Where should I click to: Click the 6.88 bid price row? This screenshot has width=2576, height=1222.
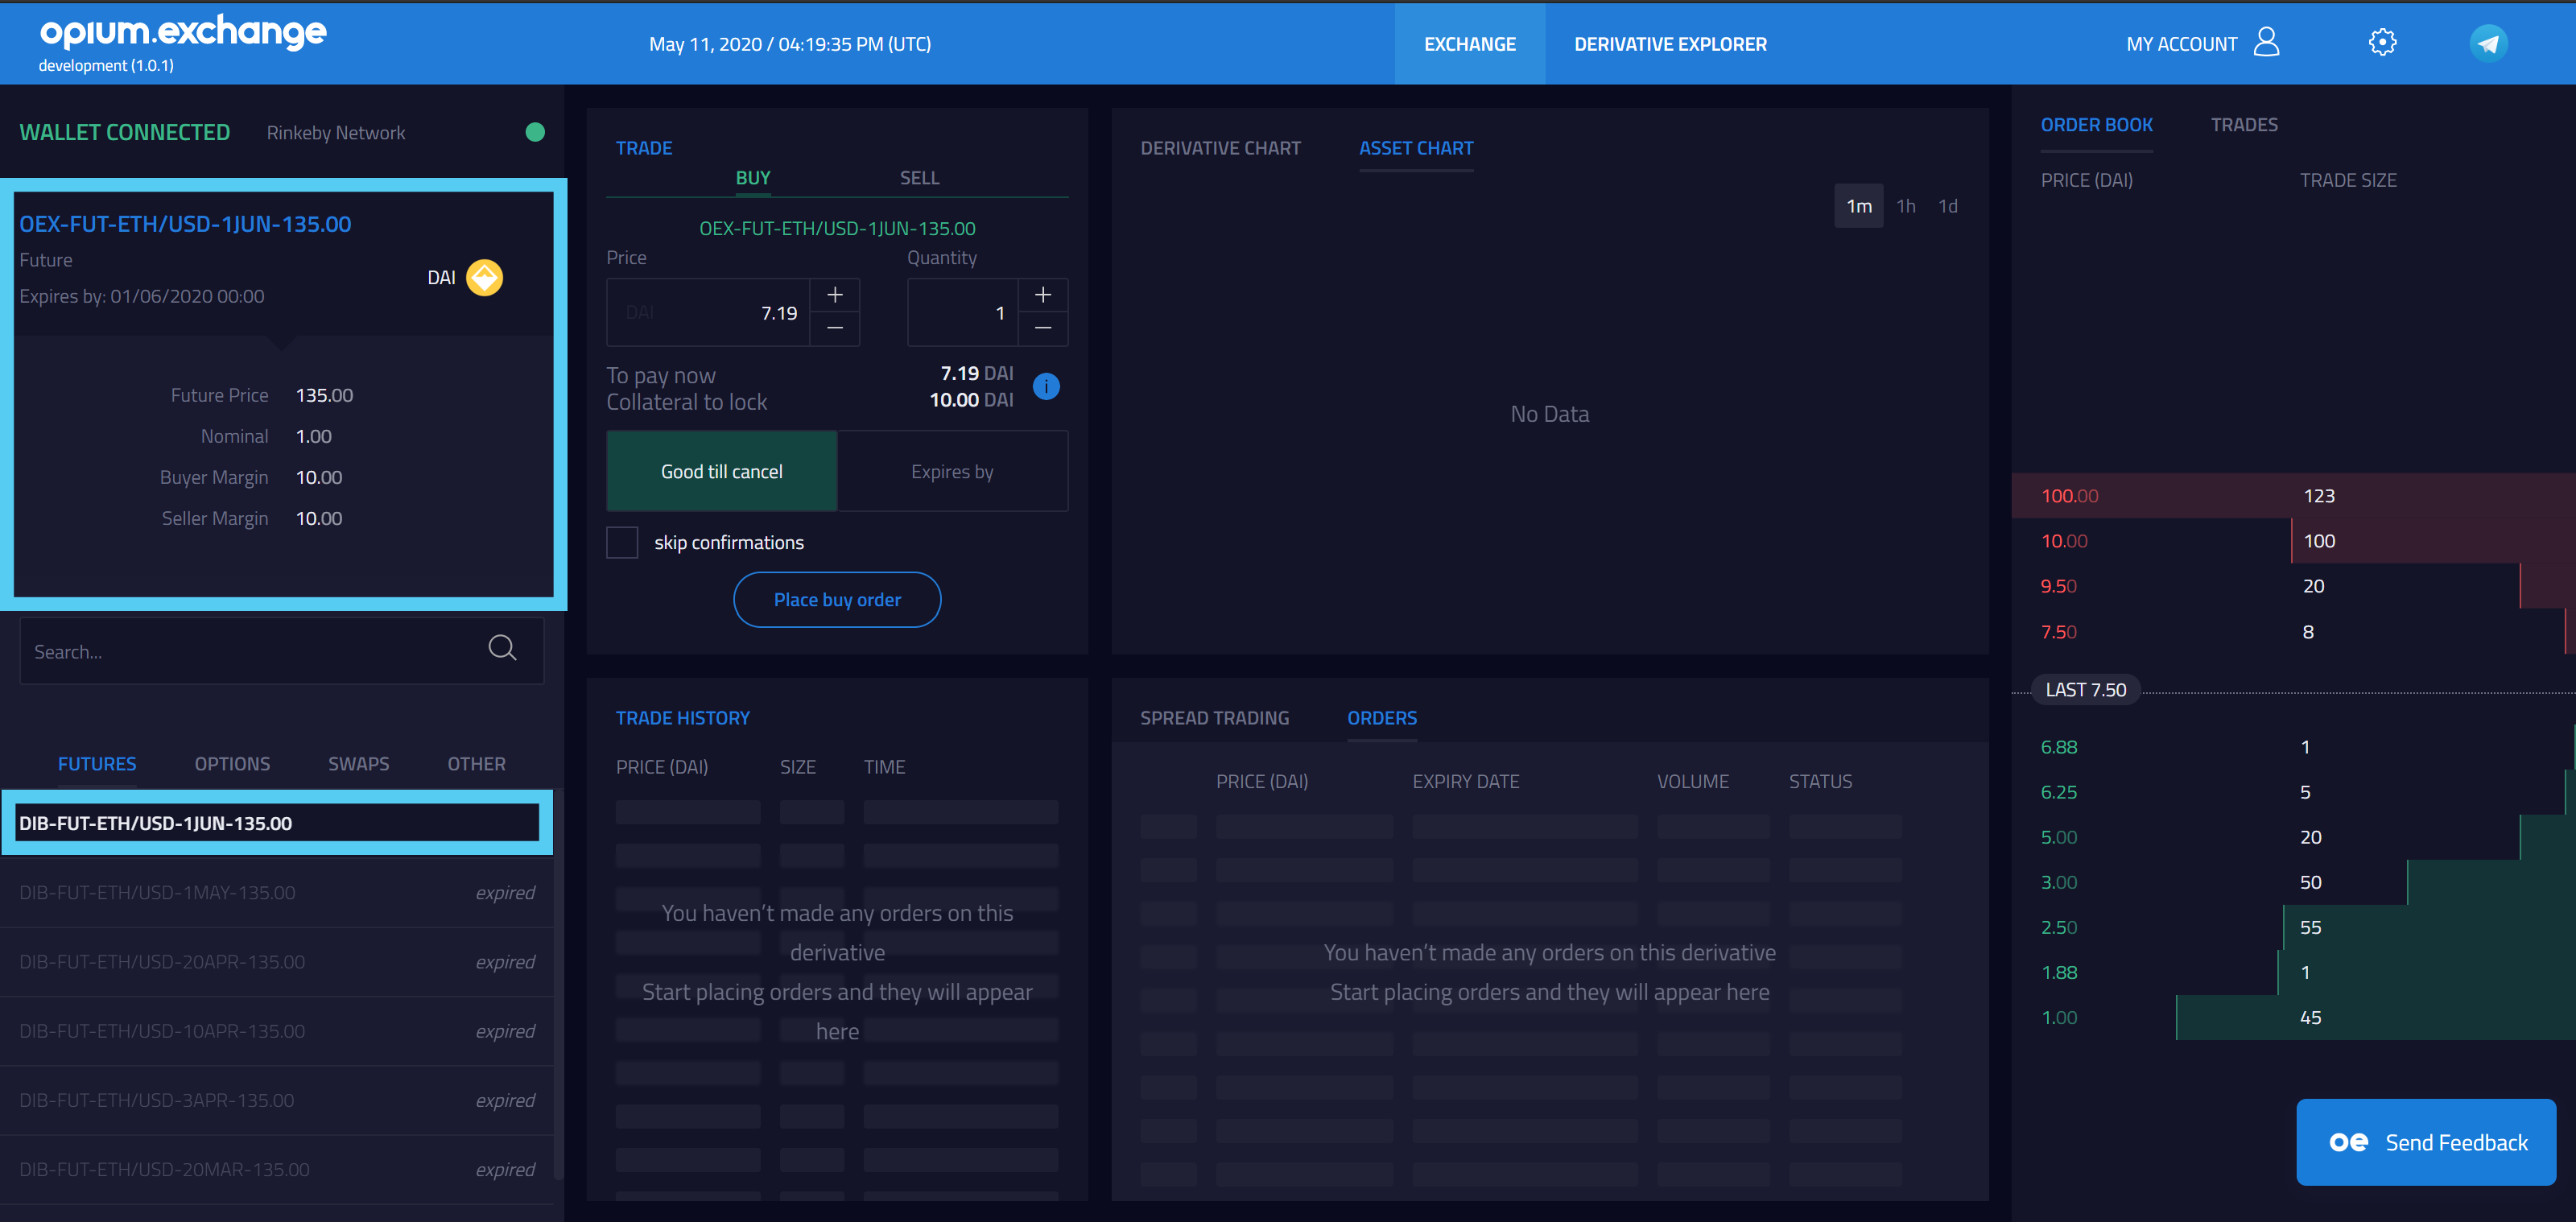point(2293,747)
